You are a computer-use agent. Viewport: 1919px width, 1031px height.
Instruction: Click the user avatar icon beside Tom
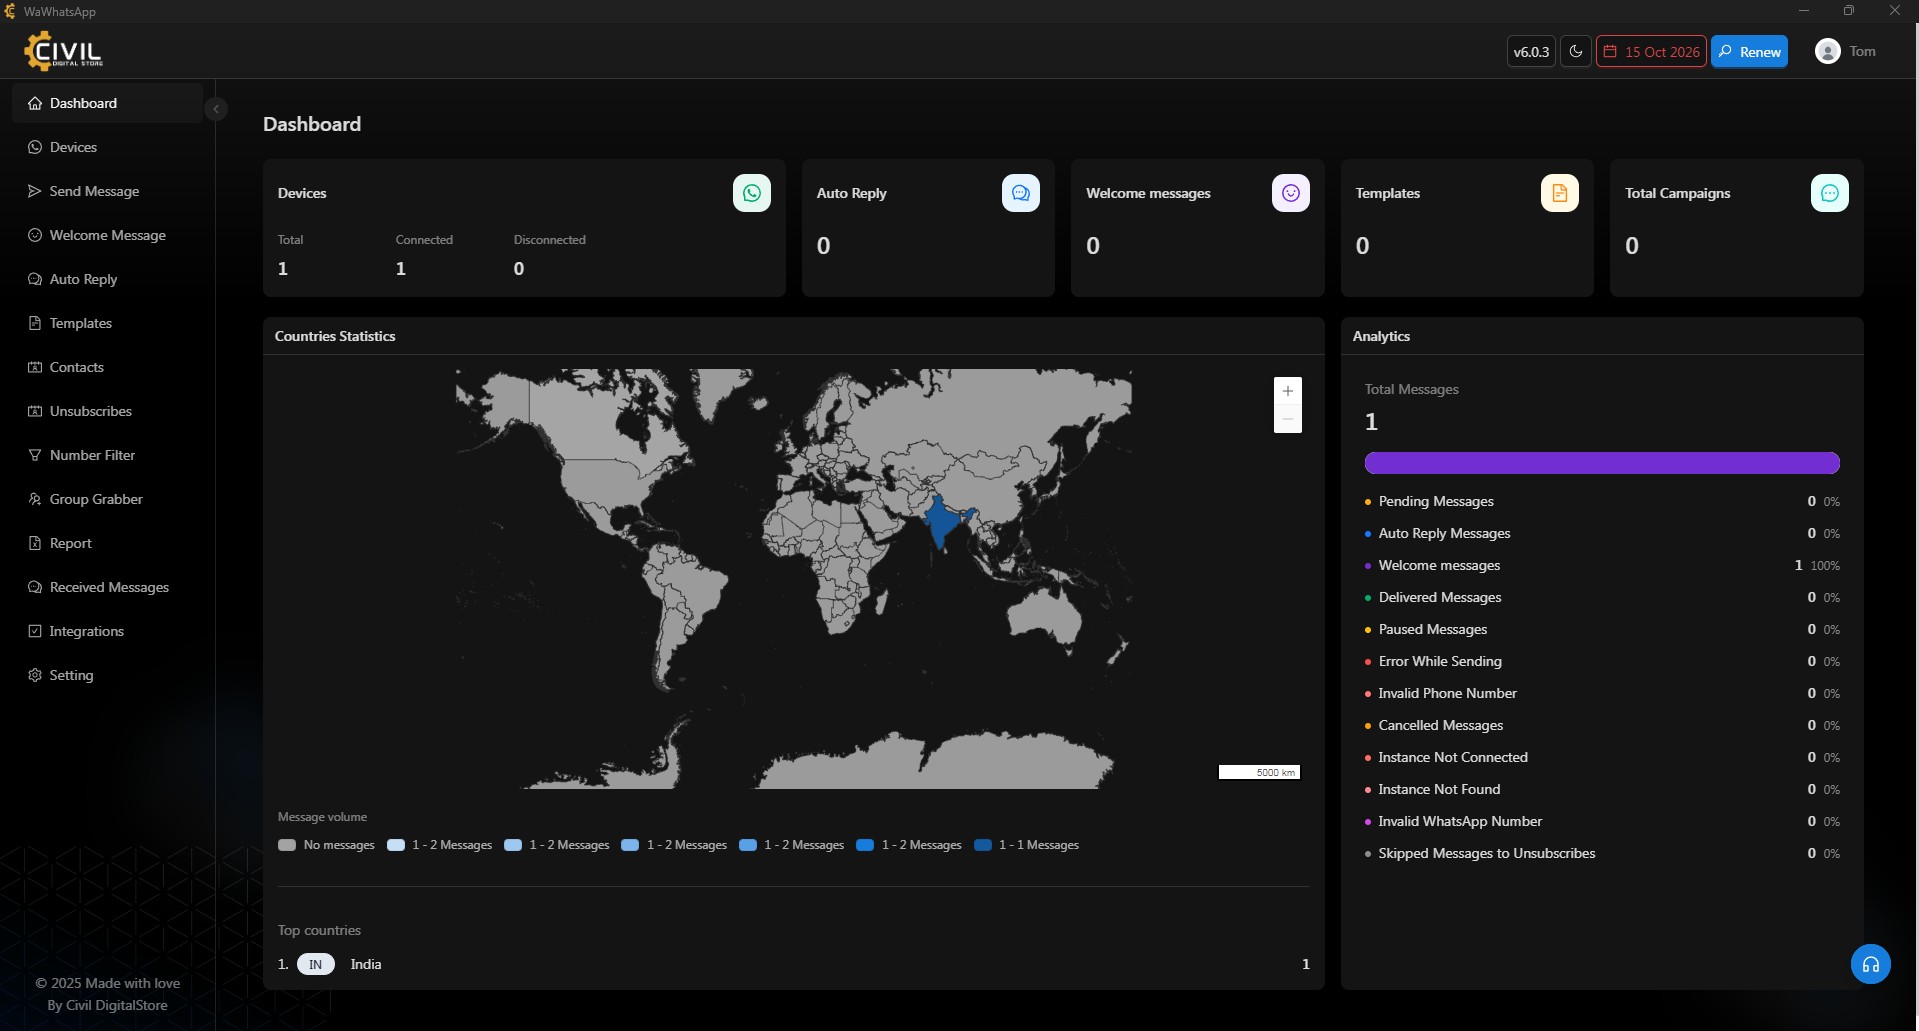point(1827,52)
